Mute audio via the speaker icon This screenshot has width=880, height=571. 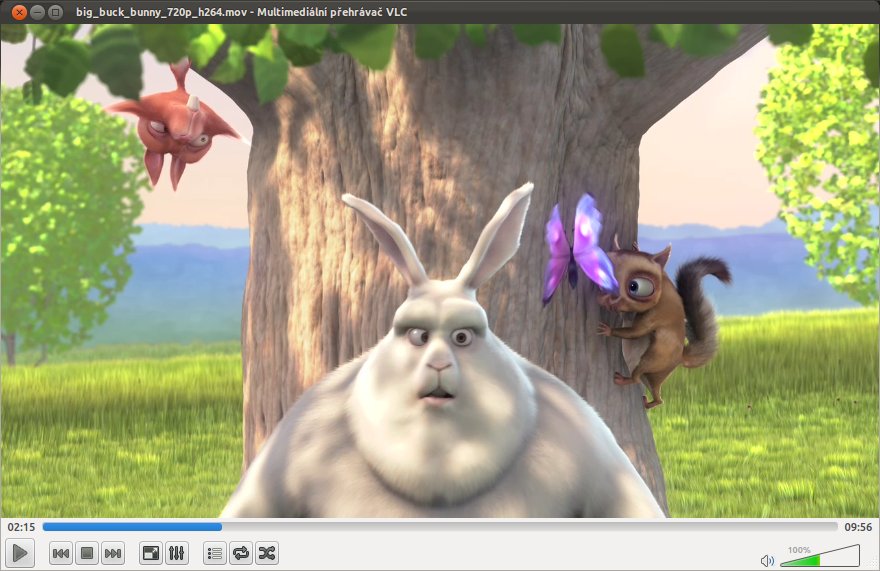(x=767, y=560)
